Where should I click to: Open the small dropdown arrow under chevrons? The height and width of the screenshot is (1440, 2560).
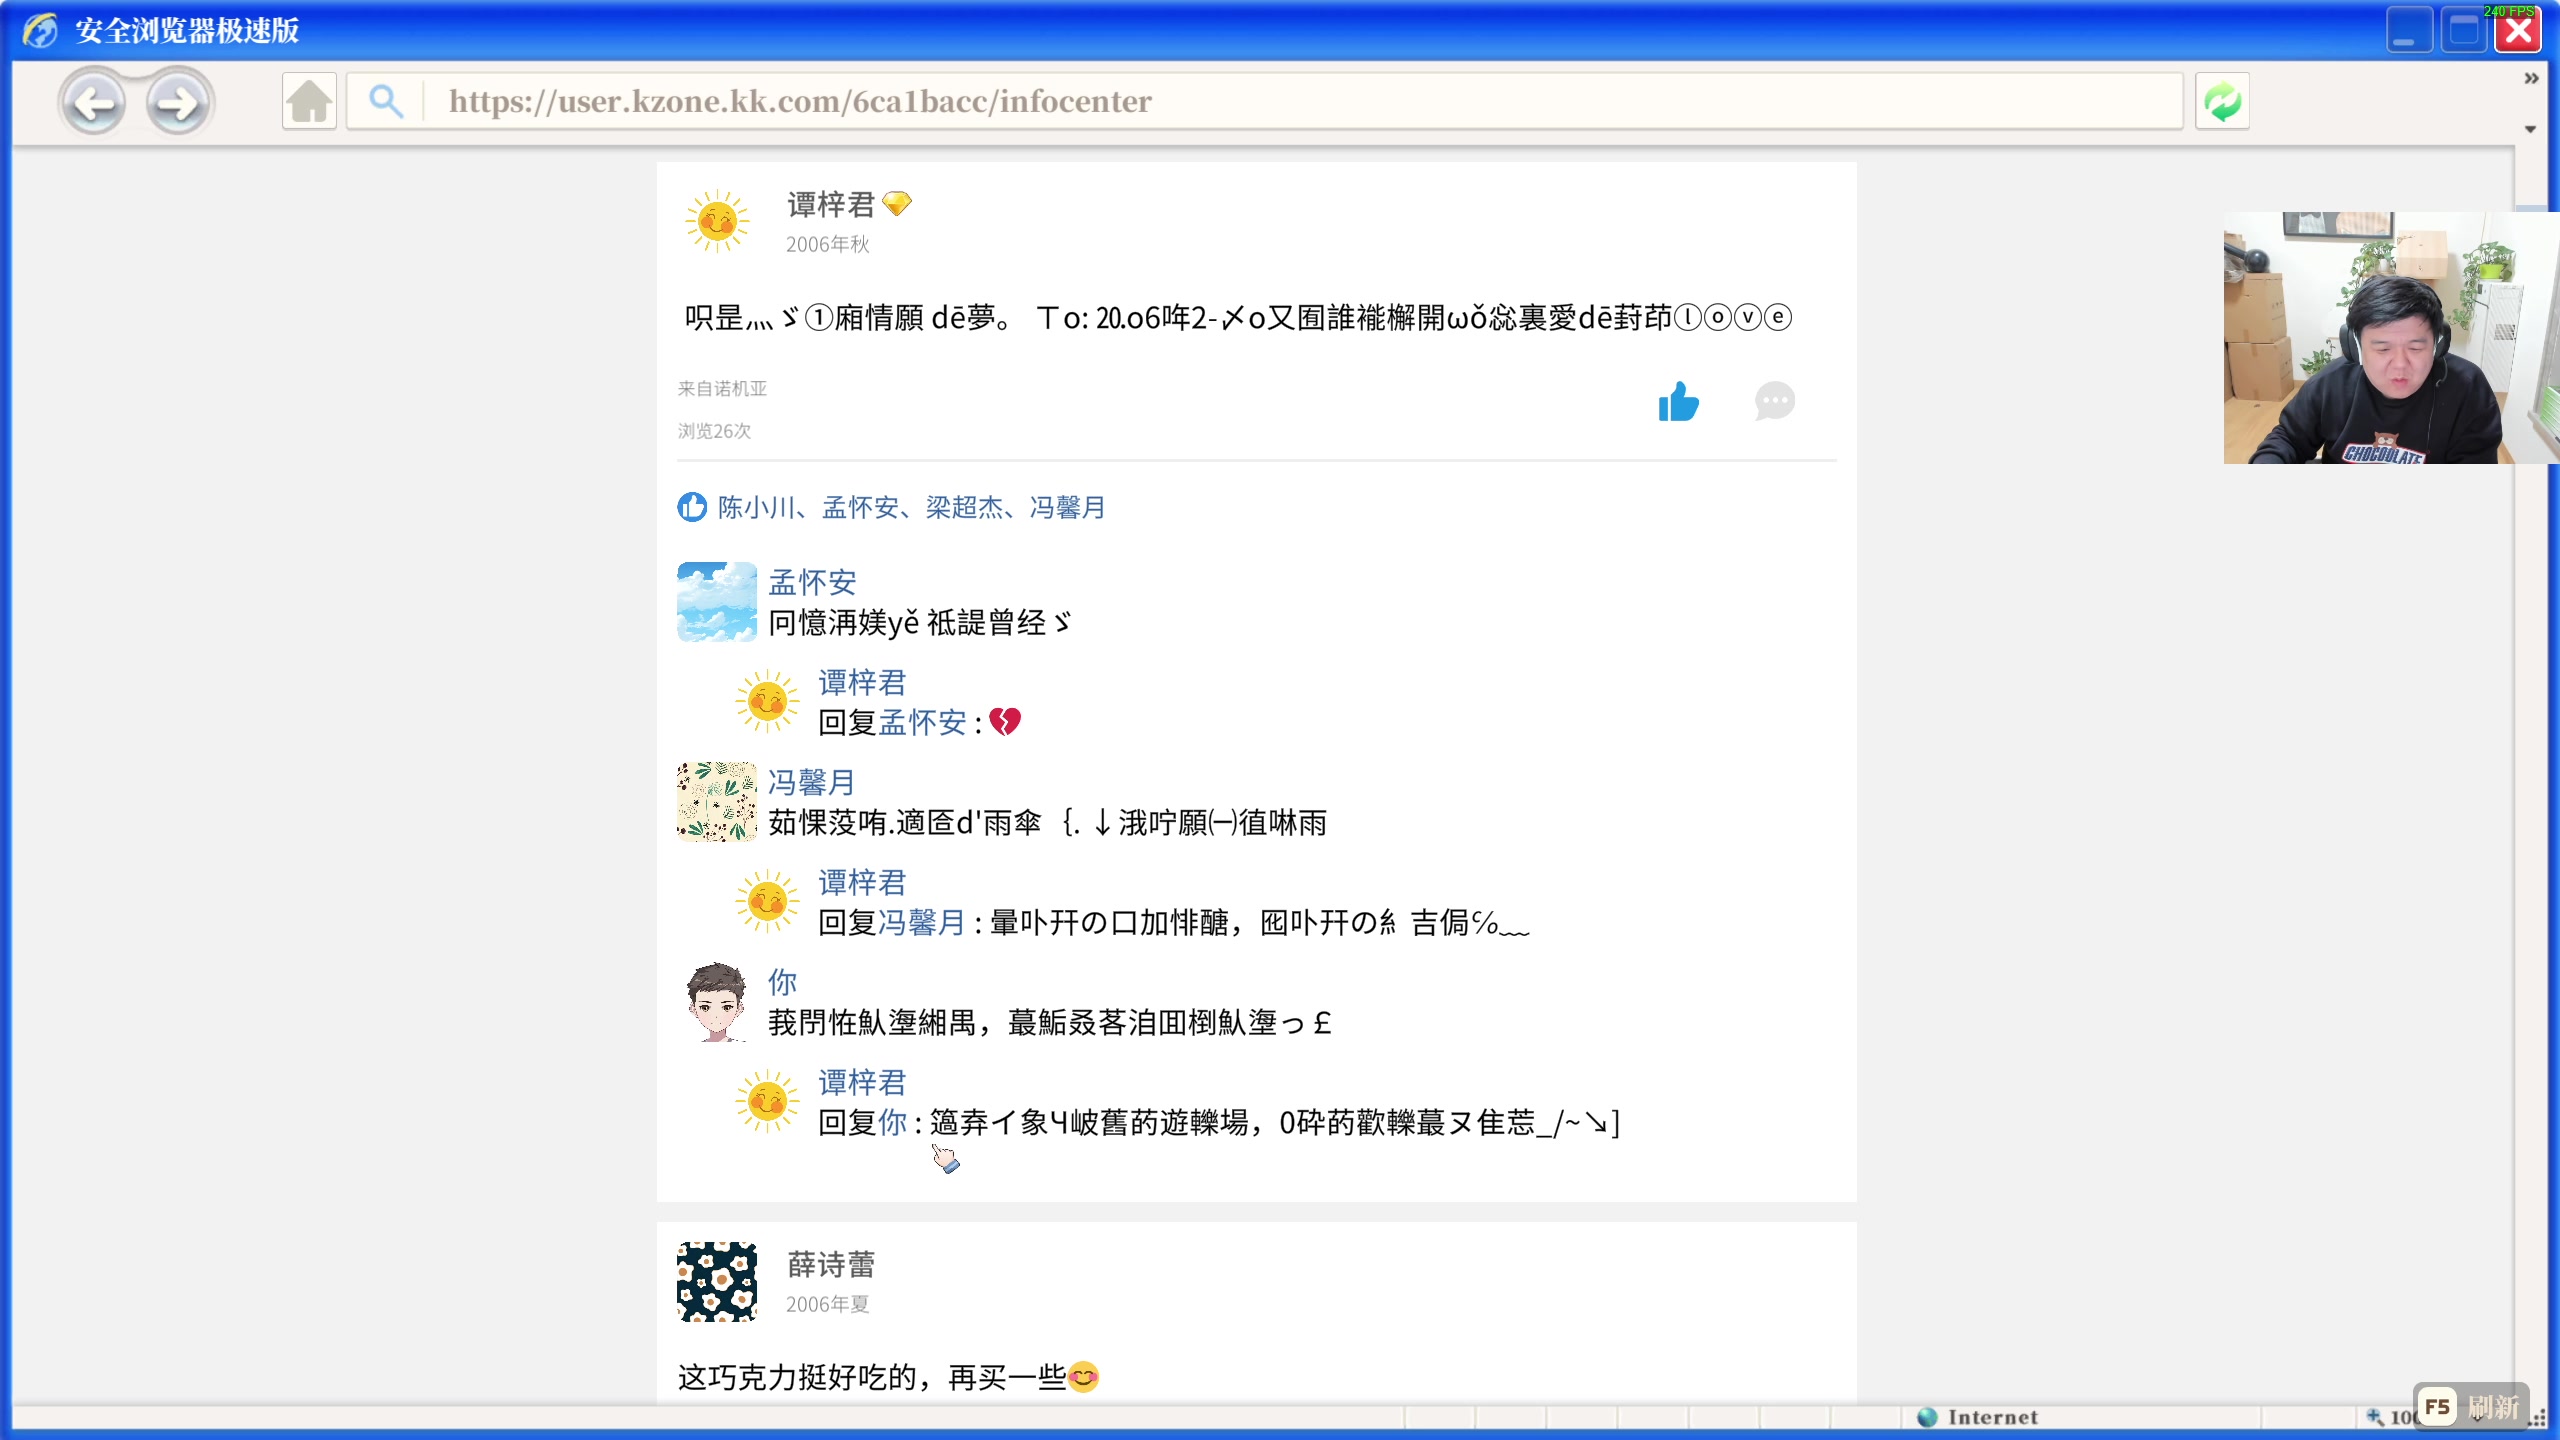[x=2531, y=129]
